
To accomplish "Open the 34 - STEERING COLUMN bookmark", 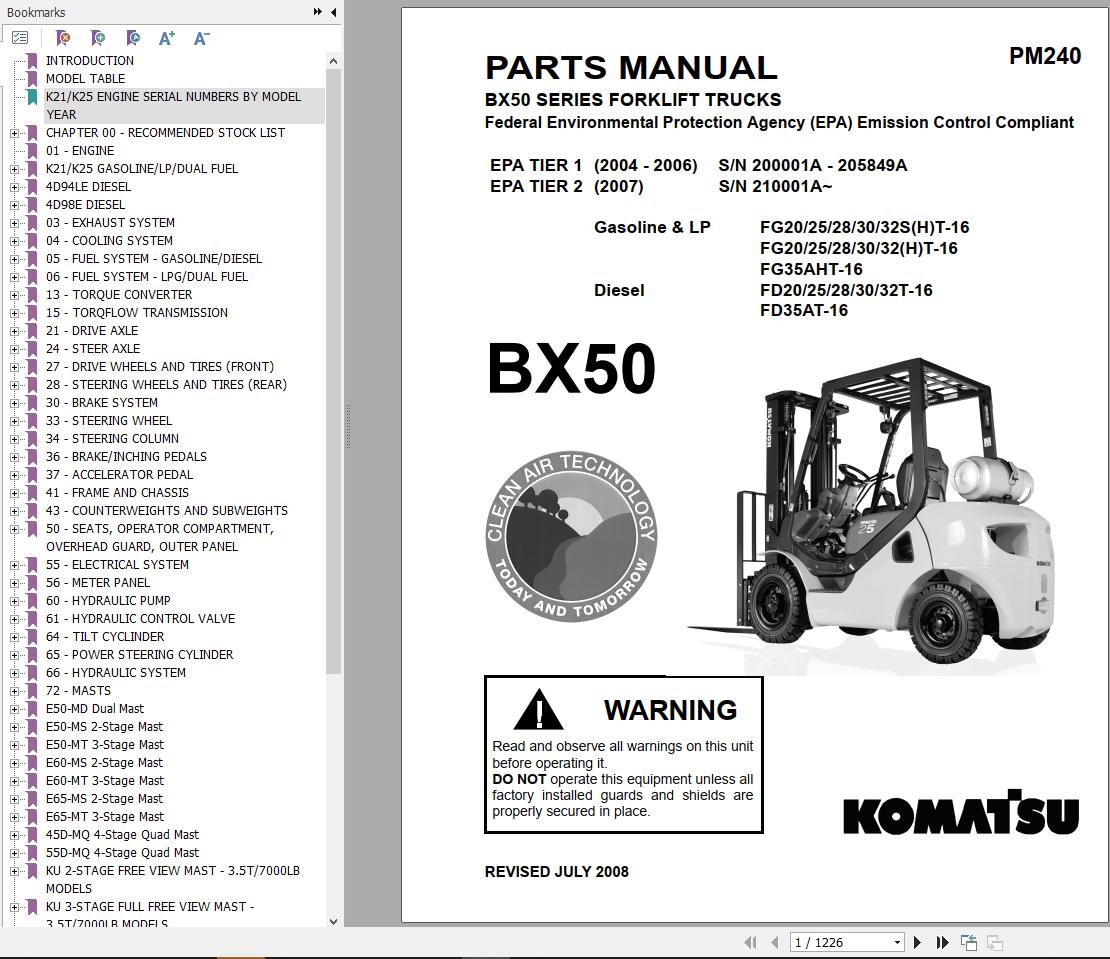I will (x=113, y=439).
